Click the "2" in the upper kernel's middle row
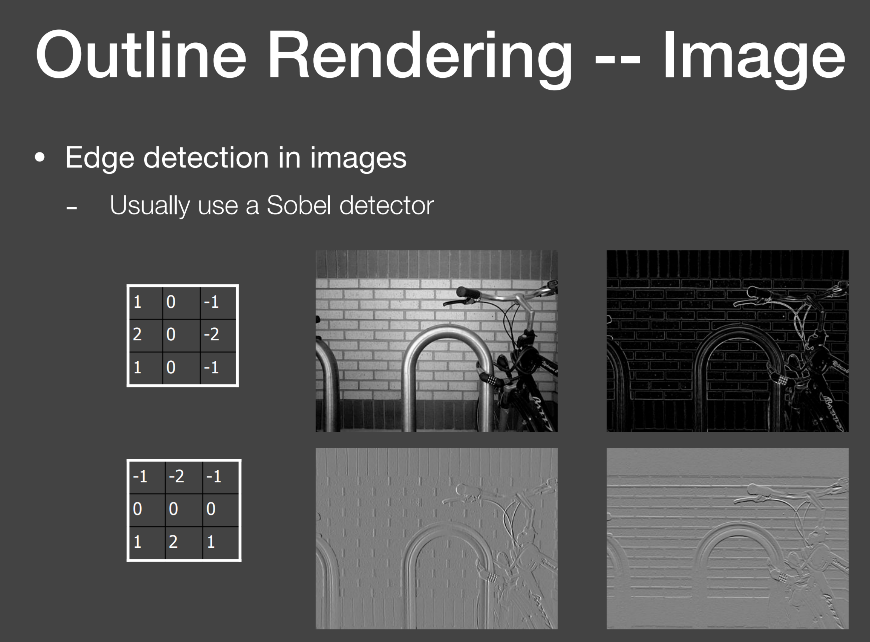Viewport: 870px width, 642px height. 138,335
